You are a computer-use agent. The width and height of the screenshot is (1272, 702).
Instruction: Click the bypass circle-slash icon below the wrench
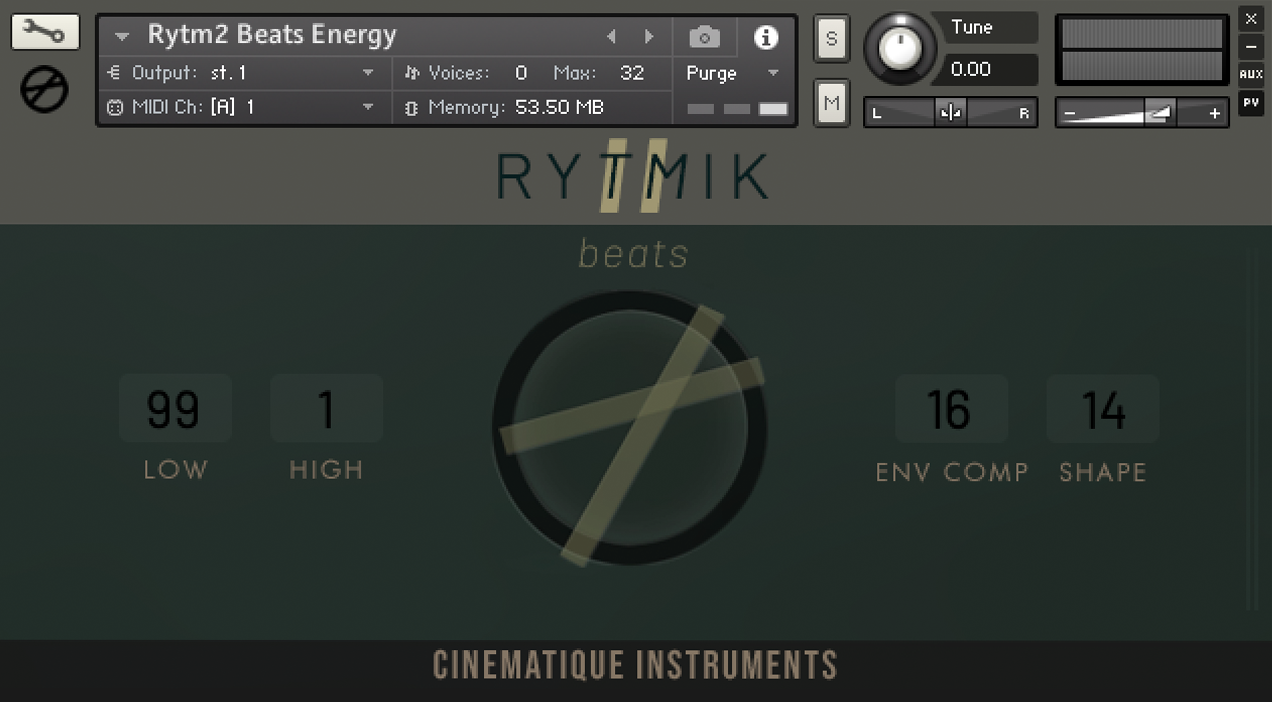click(x=44, y=90)
